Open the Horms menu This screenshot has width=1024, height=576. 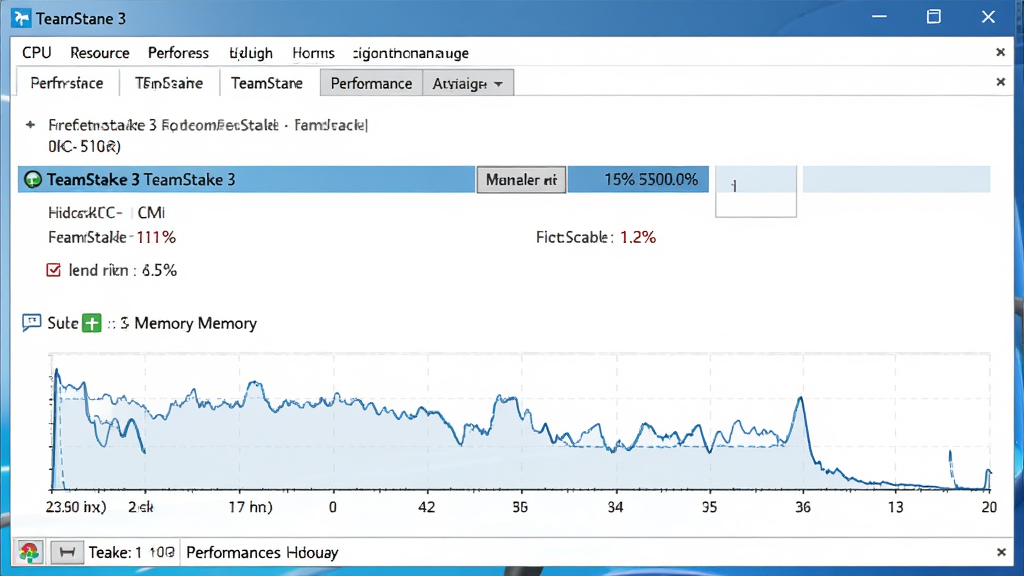(x=313, y=53)
